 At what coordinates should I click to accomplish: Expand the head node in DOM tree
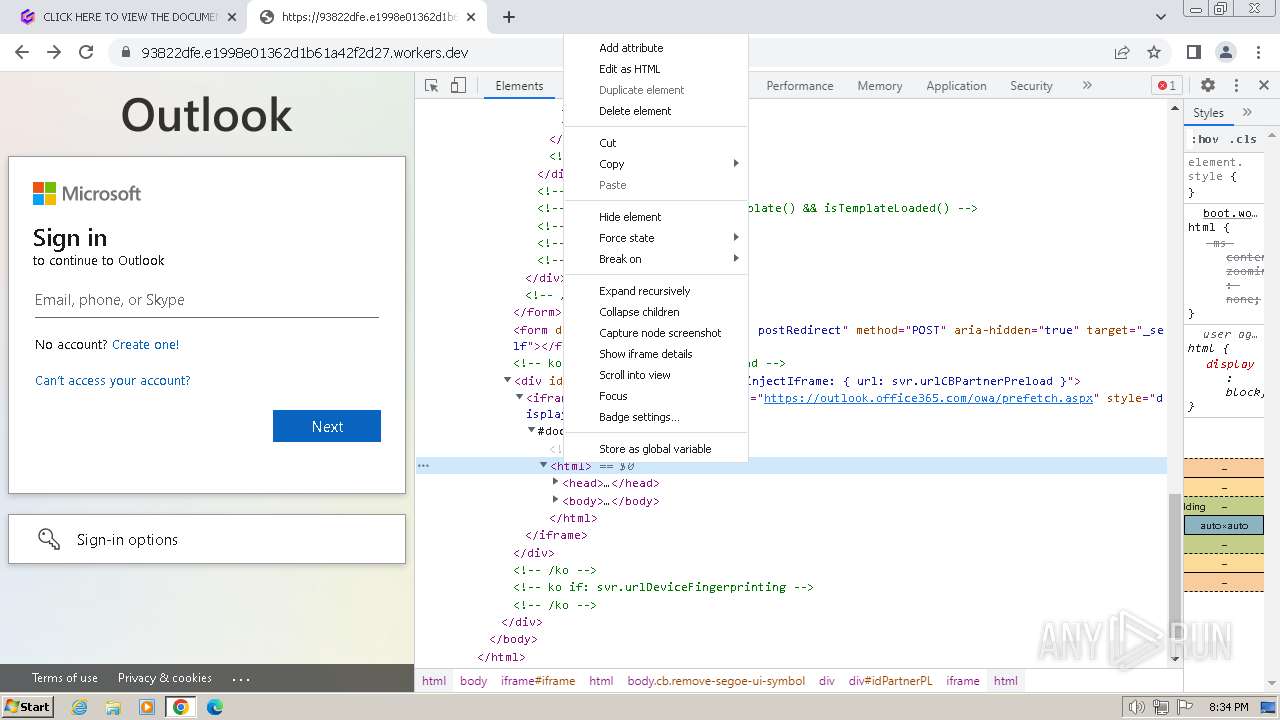click(x=555, y=483)
